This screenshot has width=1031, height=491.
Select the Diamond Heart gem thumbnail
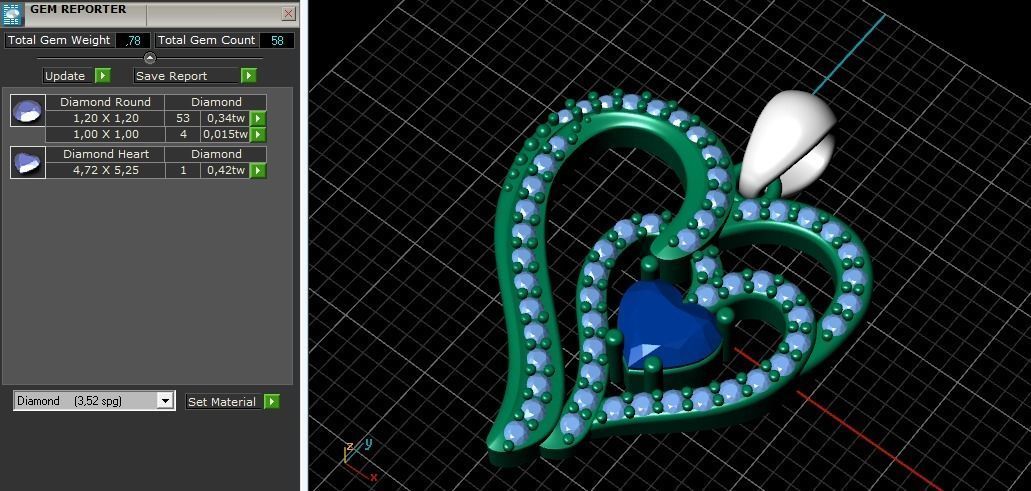click(28, 162)
